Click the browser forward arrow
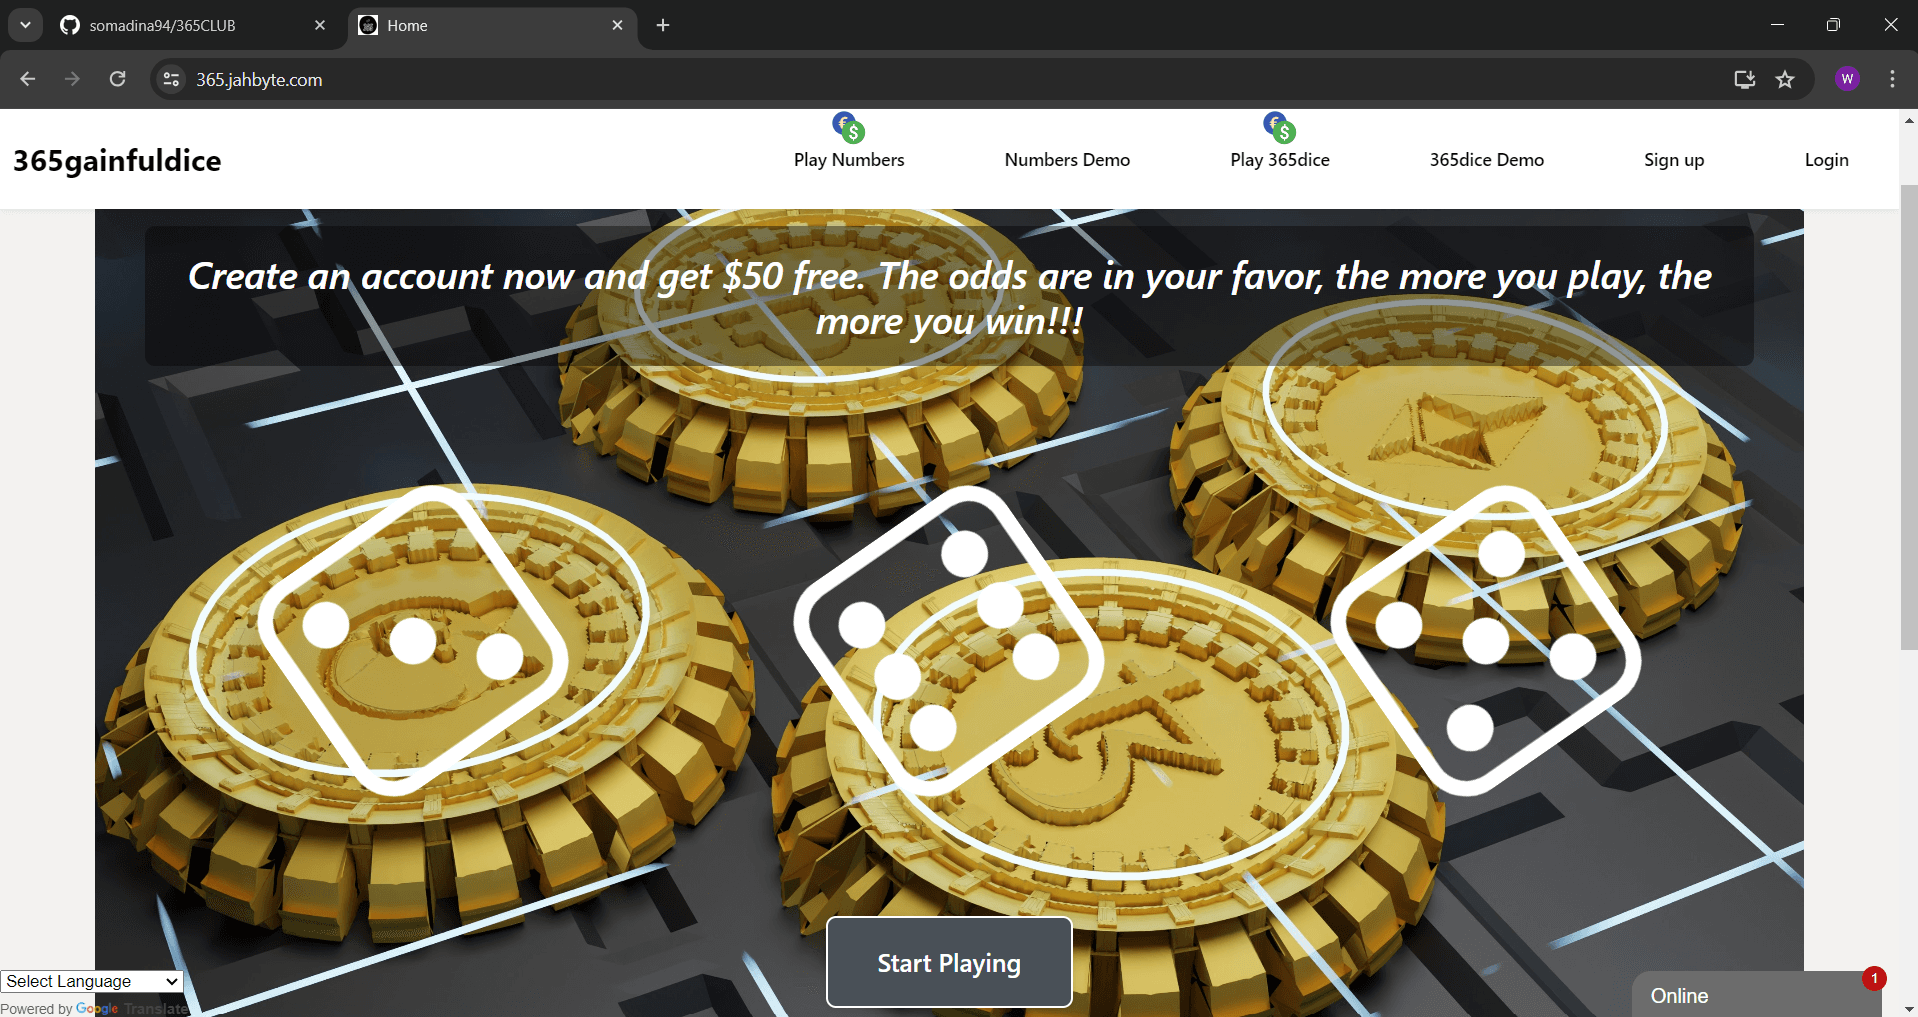Viewport: 1918px width, 1017px height. pos(72,79)
